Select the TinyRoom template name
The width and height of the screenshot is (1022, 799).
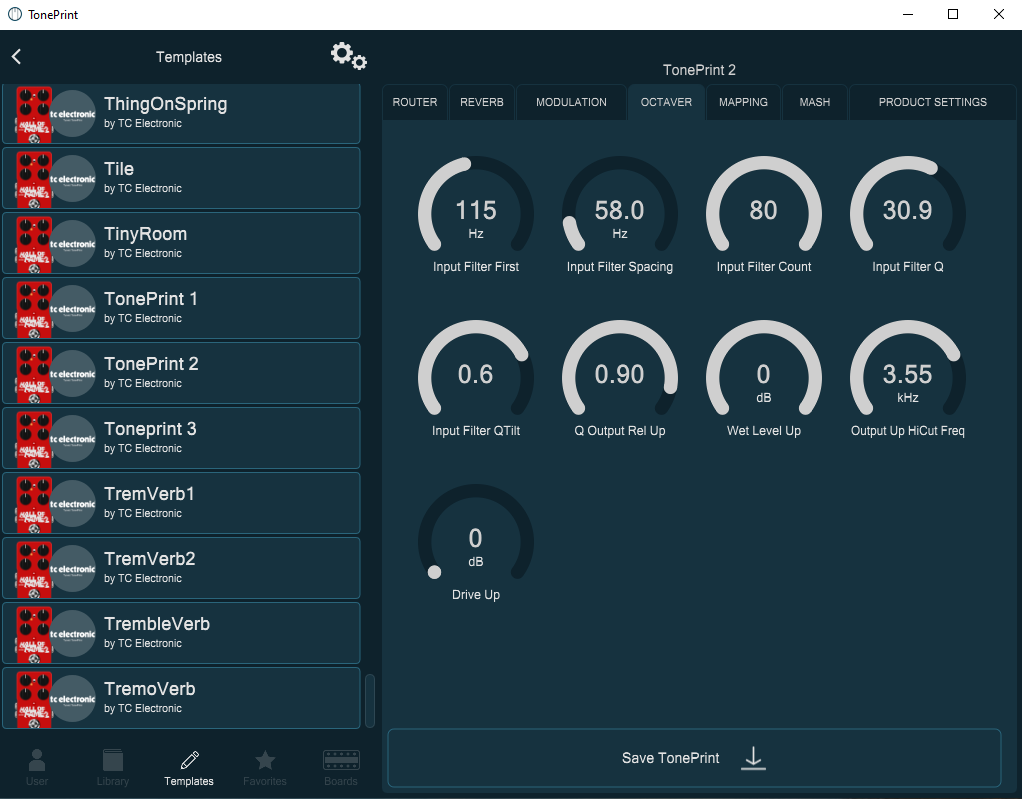pyautogui.click(x=145, y=234)
